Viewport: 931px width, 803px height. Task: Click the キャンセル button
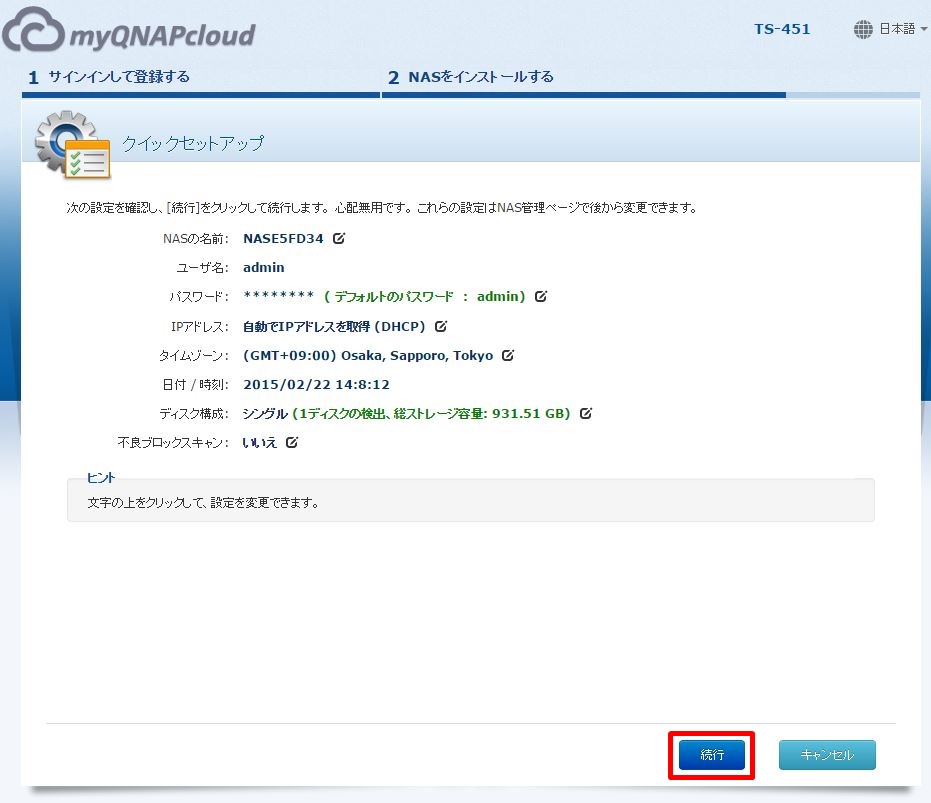pyautogui.click(x=827, y=755)
